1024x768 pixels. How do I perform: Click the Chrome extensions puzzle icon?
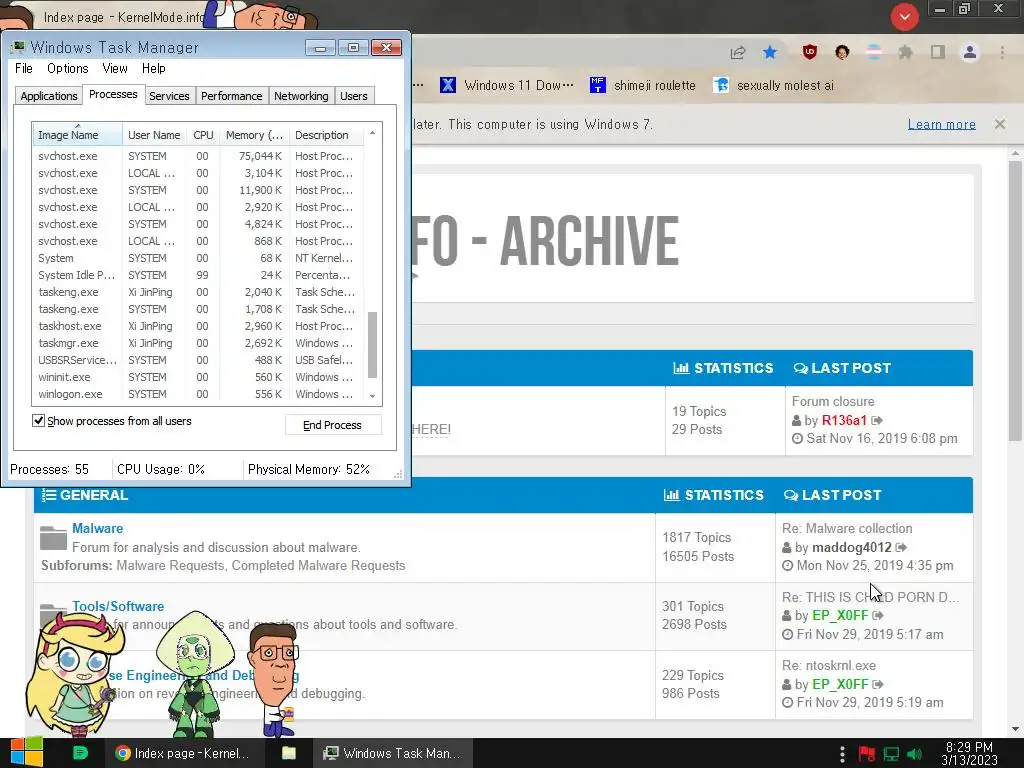click(905, 52)
